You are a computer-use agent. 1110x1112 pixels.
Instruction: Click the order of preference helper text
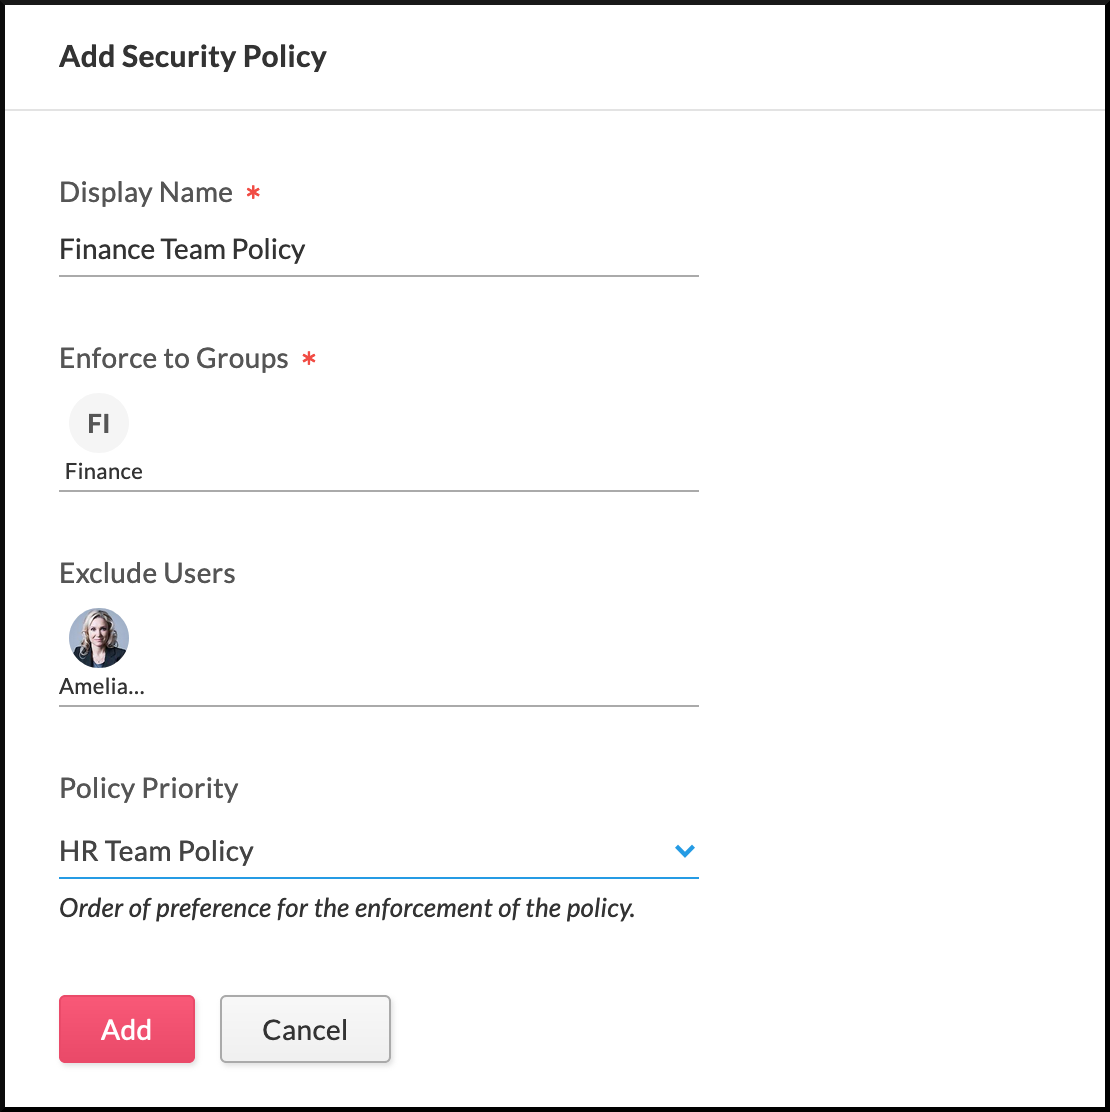tap(347, 908)
